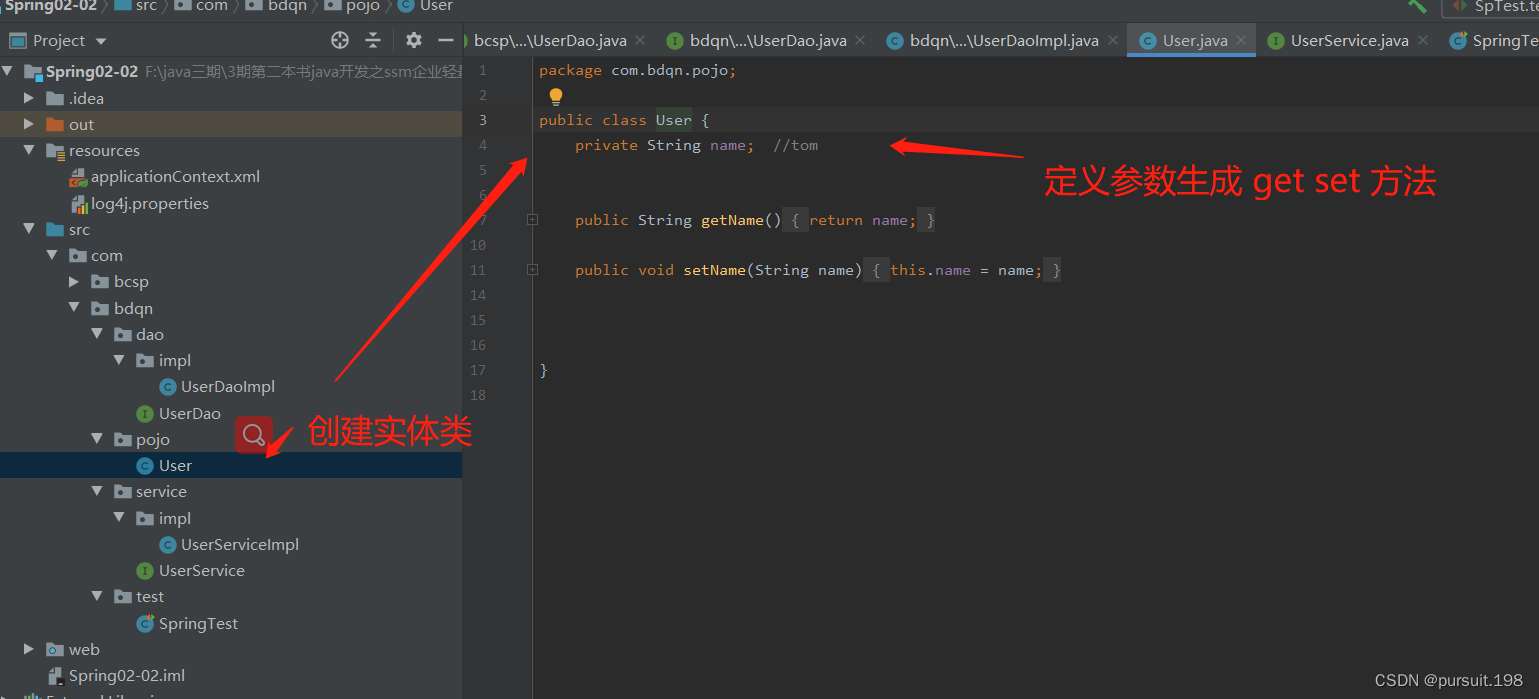Click the applicationContext.xml file icon
Screen dimensions: 1539x699
(x=78, y=177)
